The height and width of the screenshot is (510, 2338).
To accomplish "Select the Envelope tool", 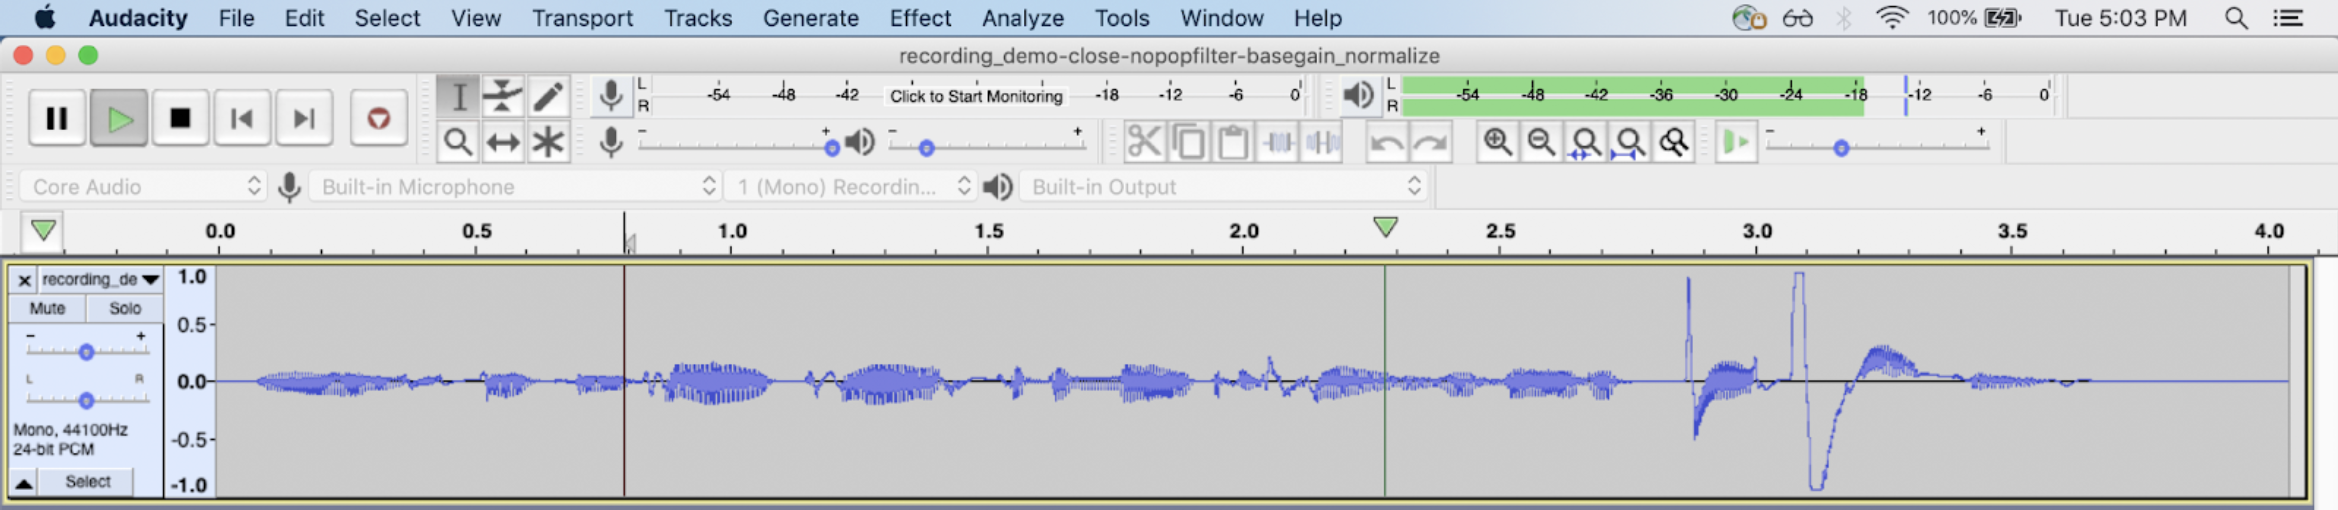I will pyautogui.click(x=502, y=97).
